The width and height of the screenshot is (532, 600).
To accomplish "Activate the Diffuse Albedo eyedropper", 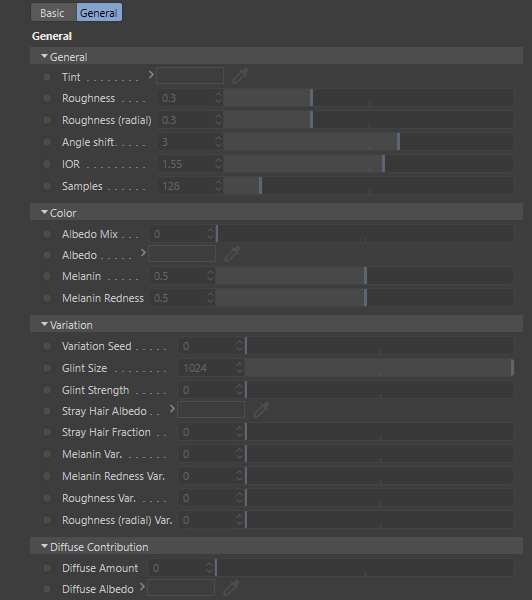I will tap(232, 587).
